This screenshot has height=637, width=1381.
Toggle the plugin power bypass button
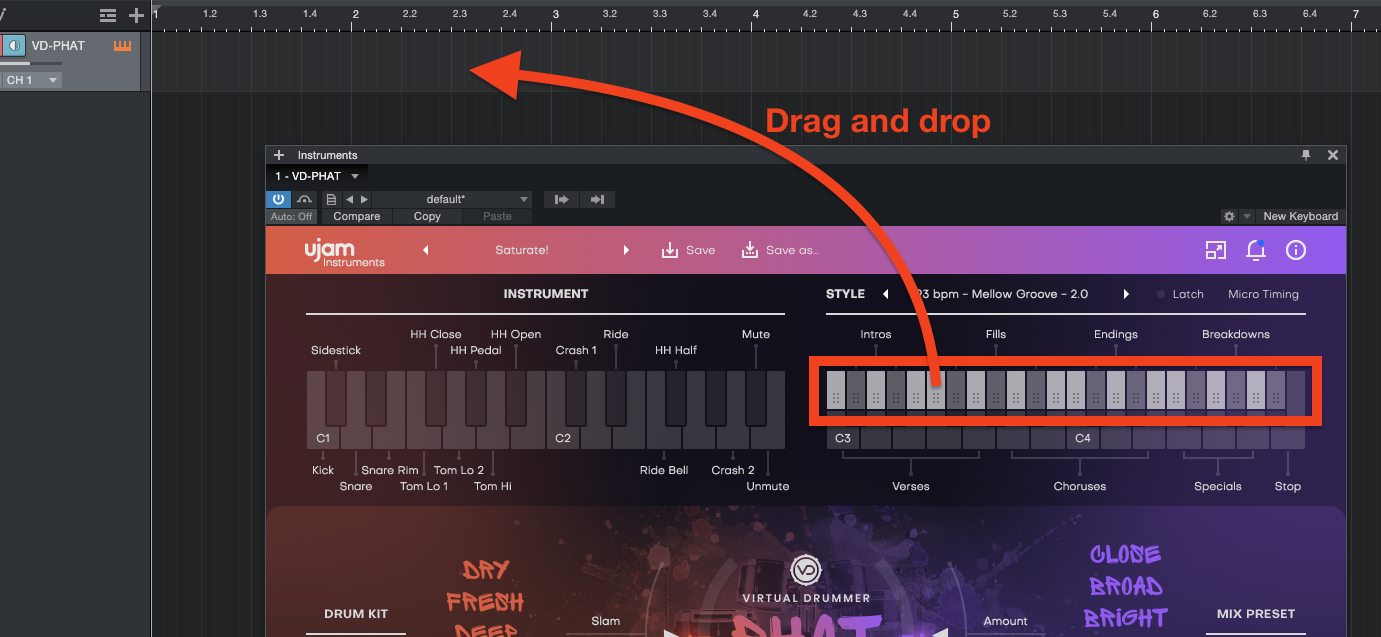(x=277, y=199)
